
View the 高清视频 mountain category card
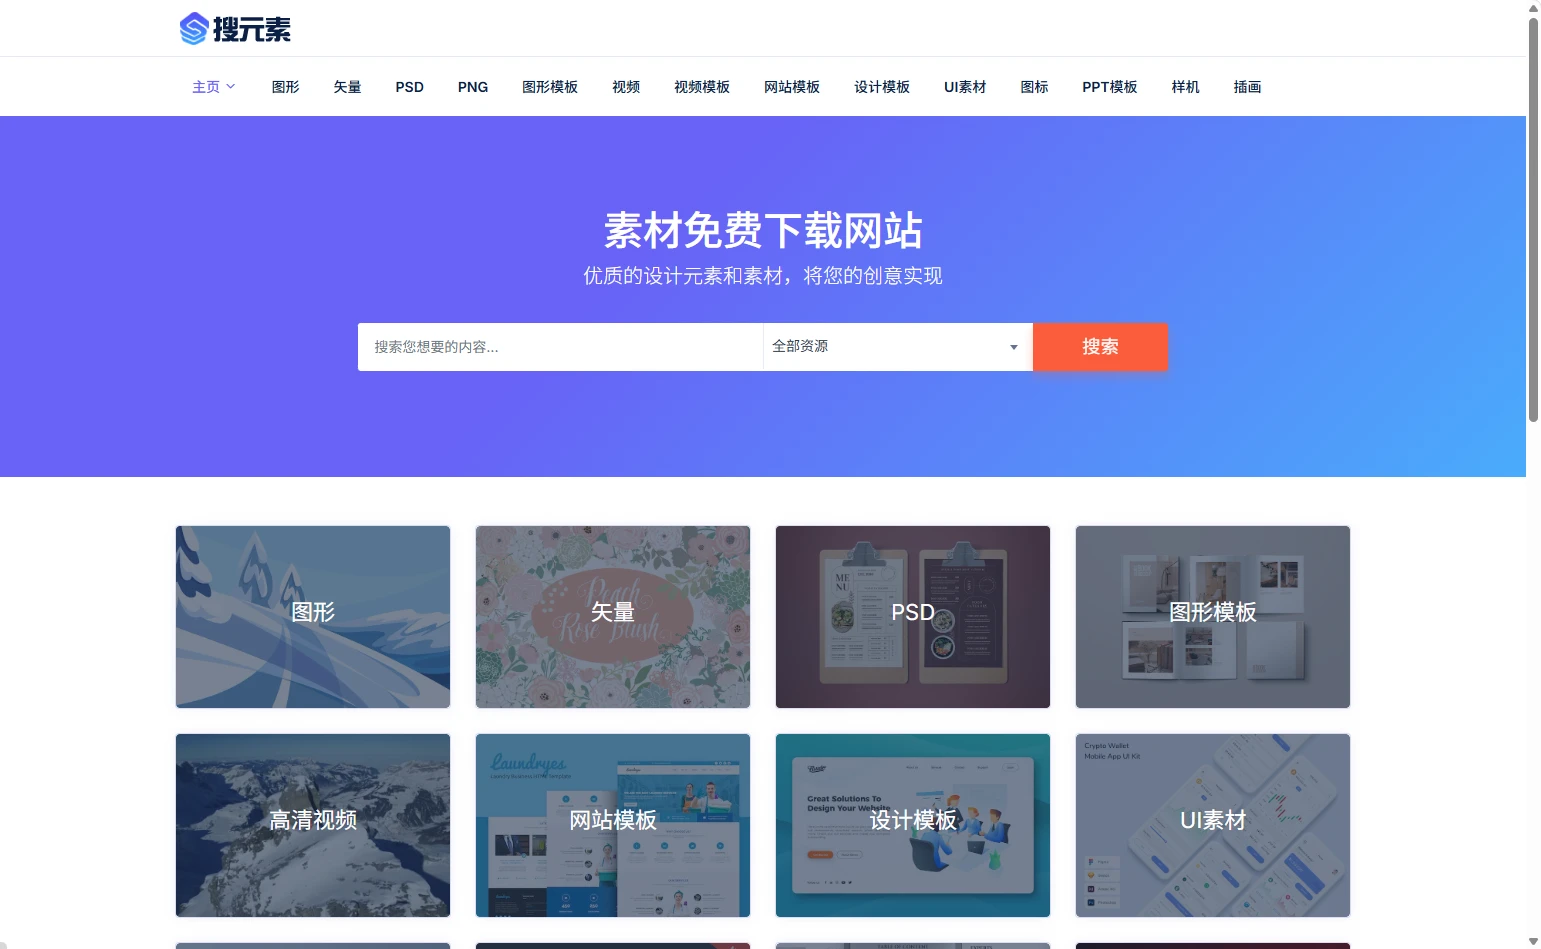click(313, 825)
